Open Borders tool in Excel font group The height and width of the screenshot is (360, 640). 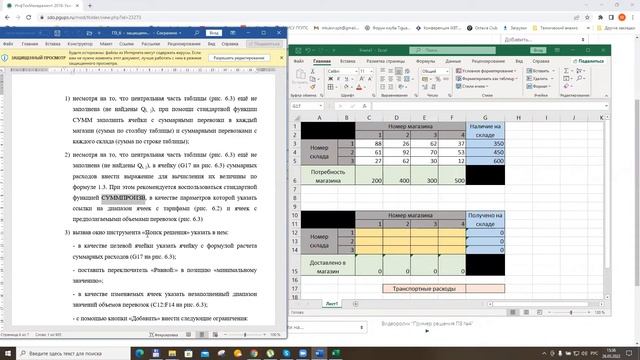(331, 87)
